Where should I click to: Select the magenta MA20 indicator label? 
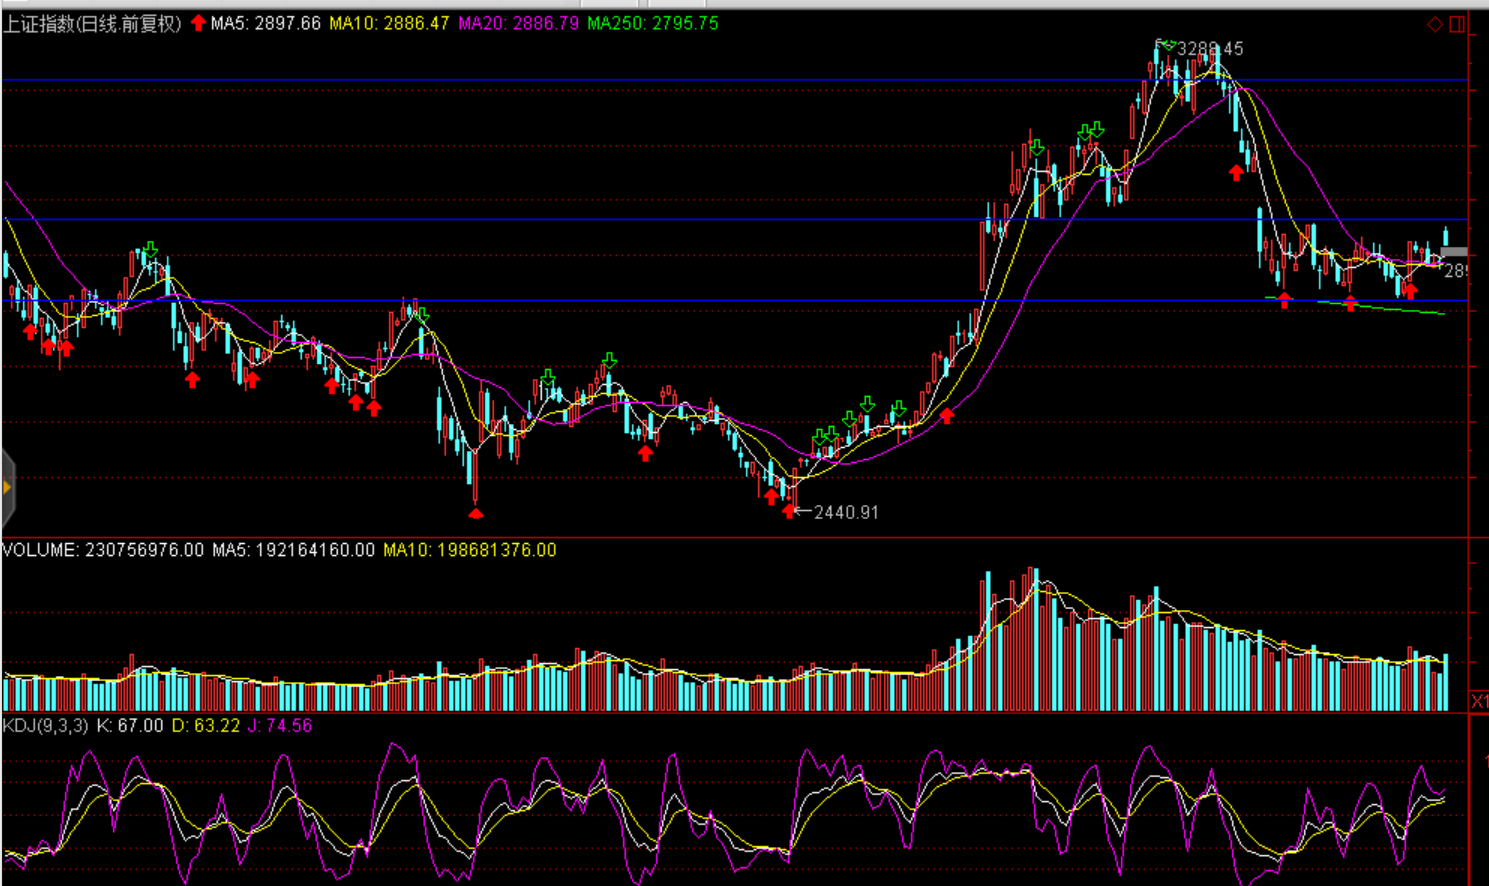(518, 23)
